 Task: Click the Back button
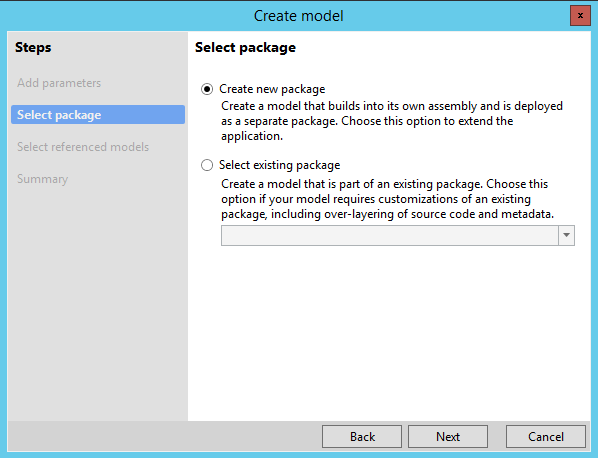pos(362,437)
